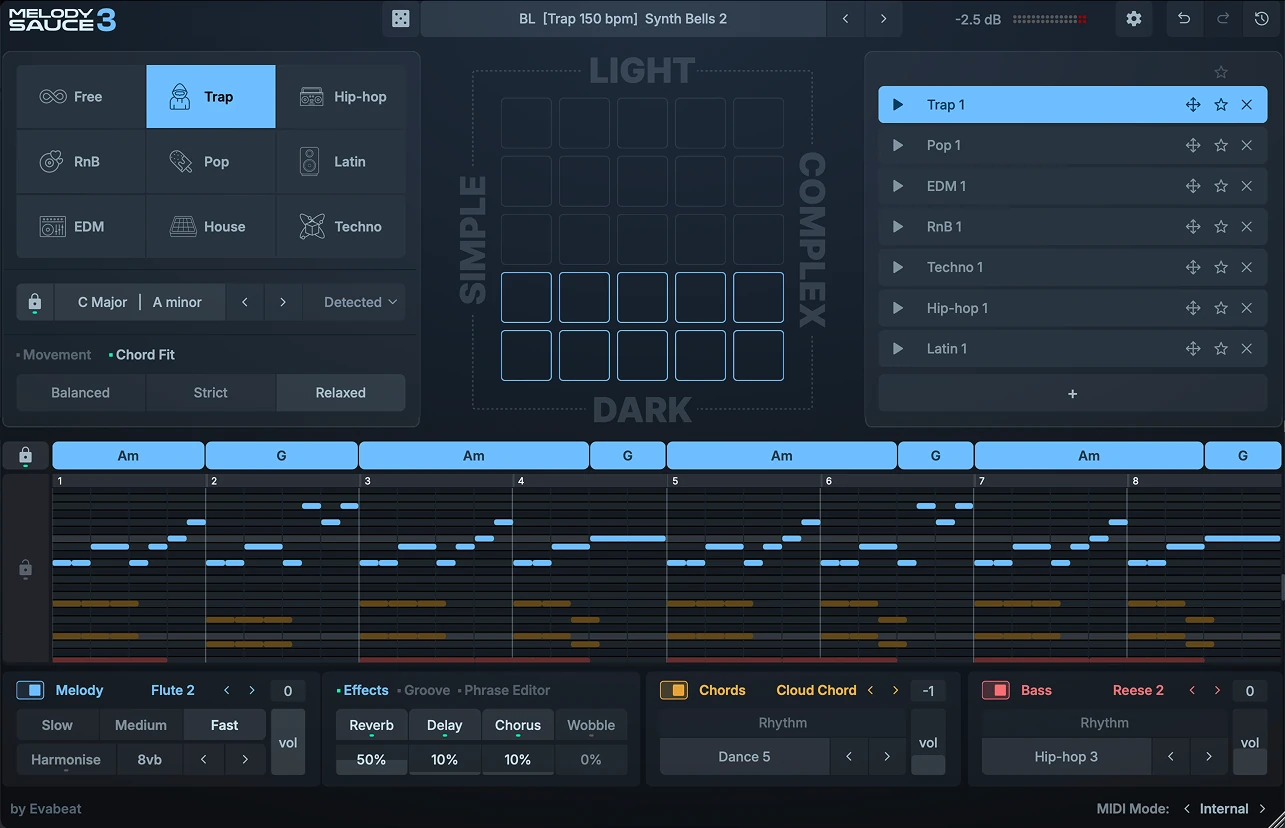1285x828 pixels.
Task: Click the dice randomize icon beside preset name
Action: 400,19
